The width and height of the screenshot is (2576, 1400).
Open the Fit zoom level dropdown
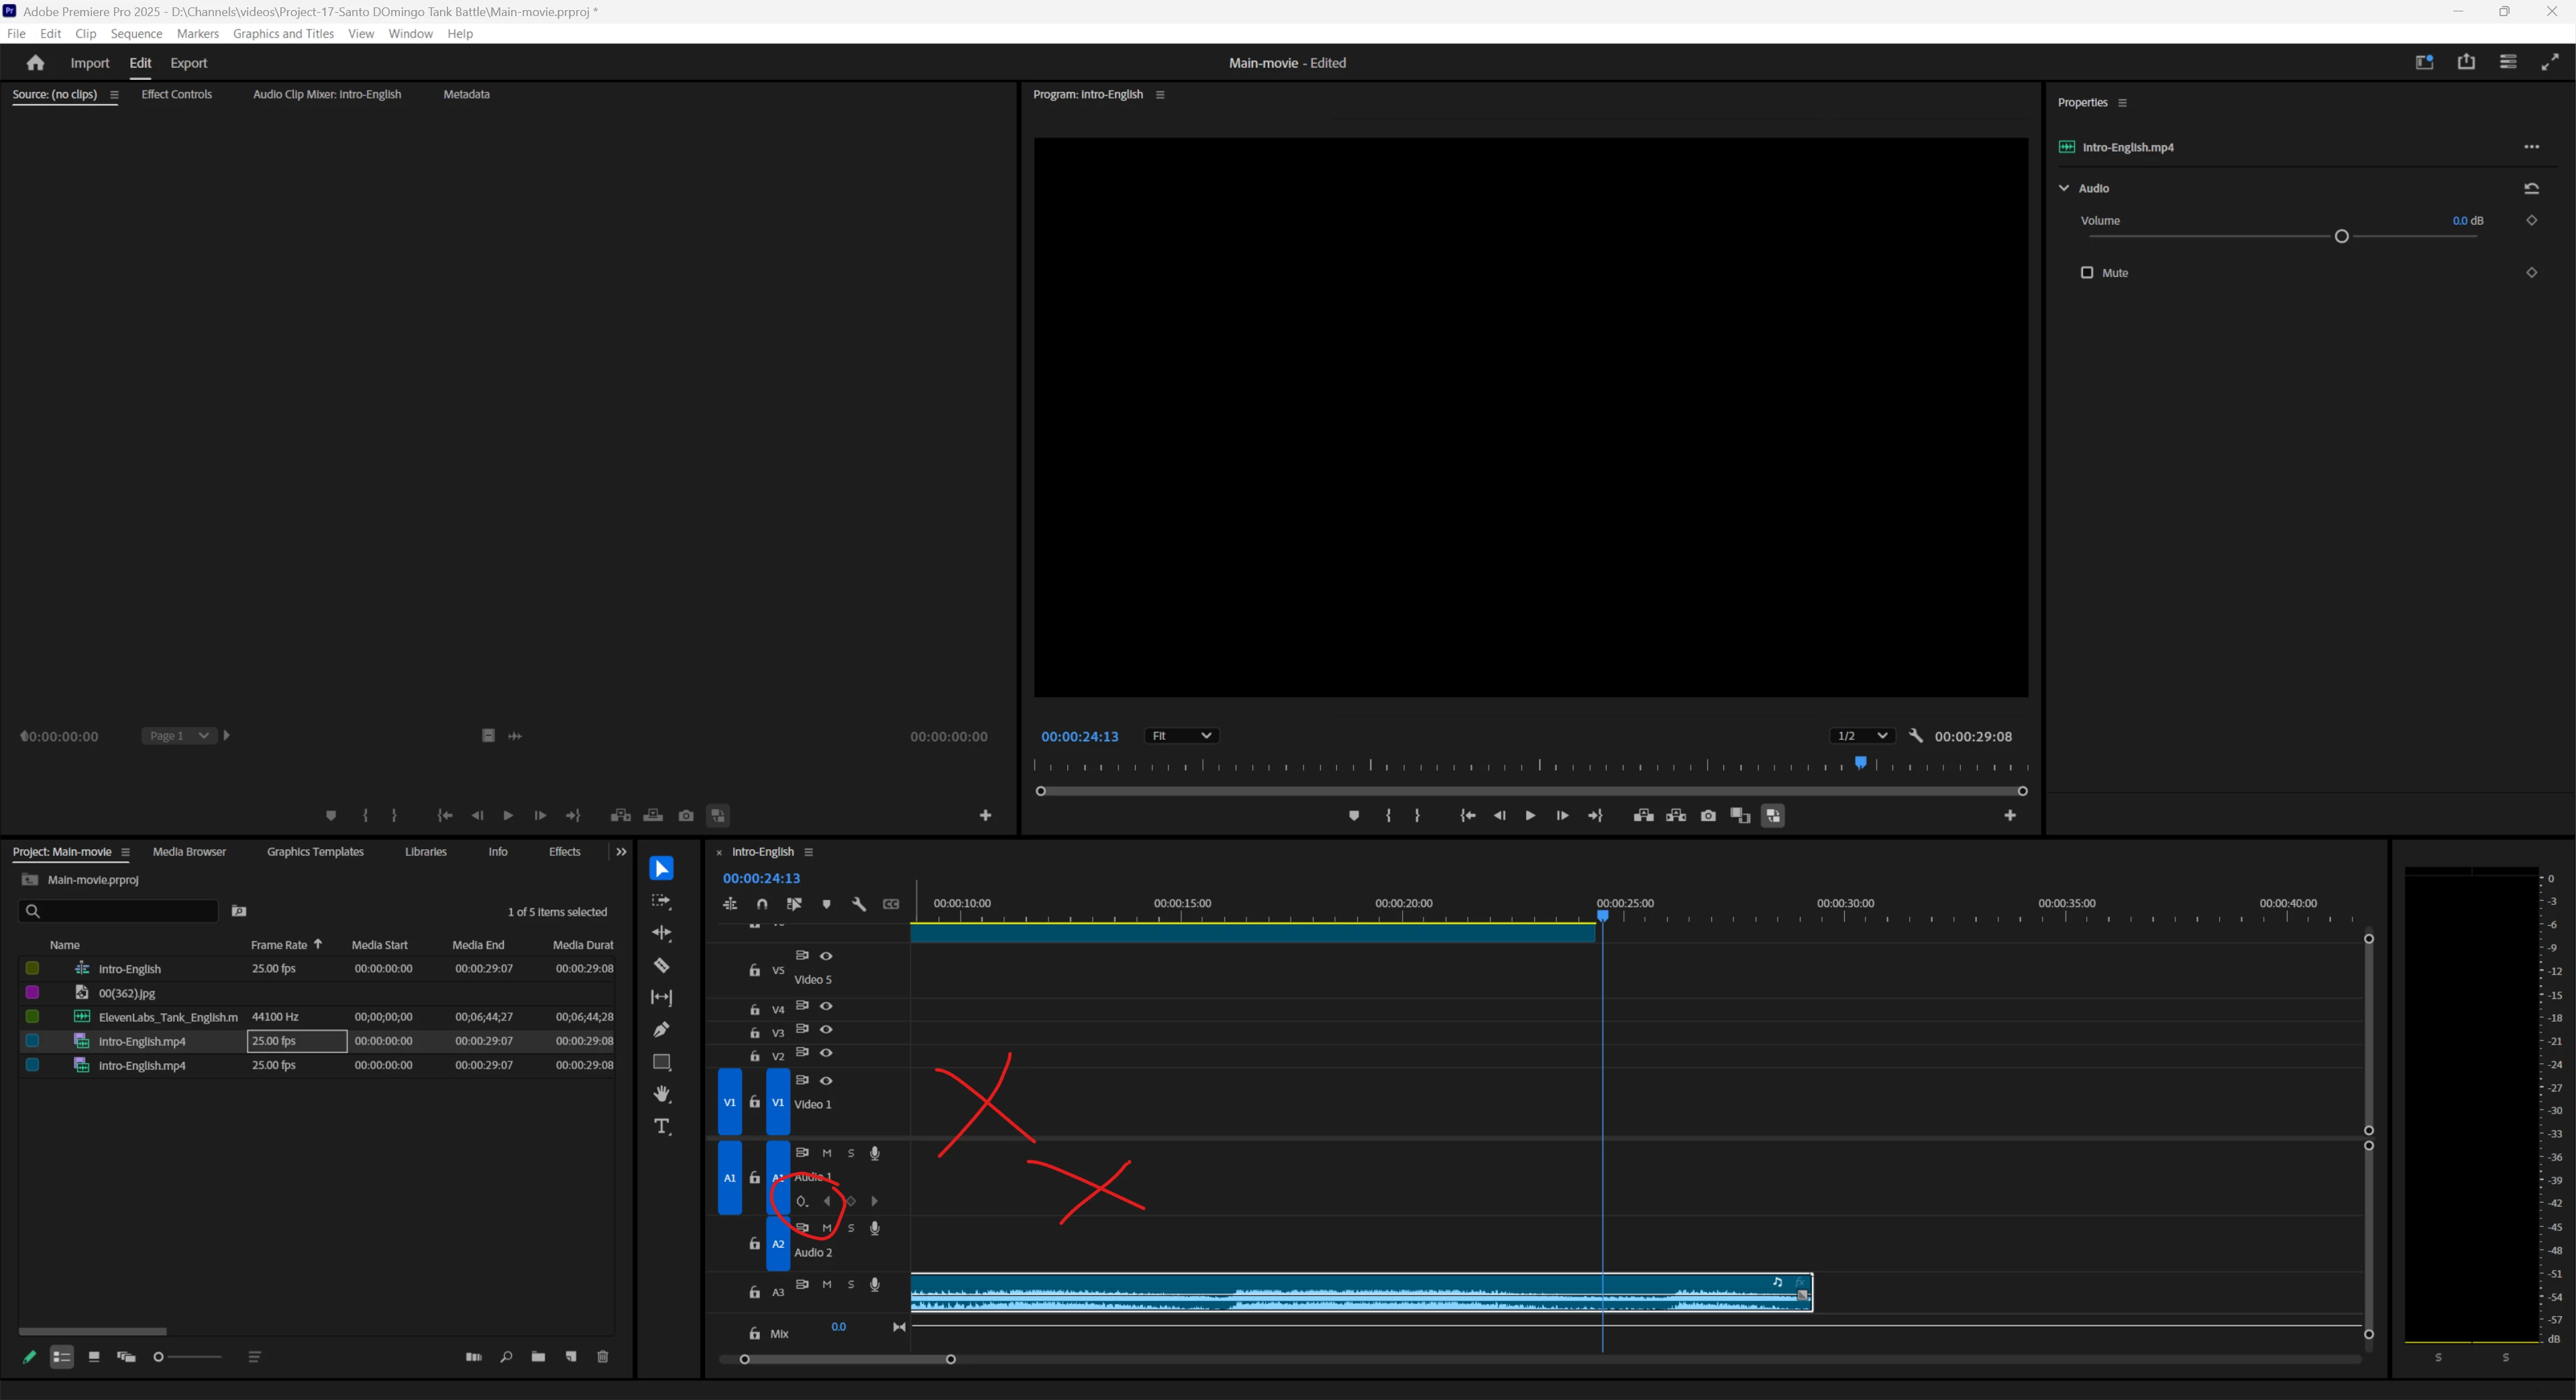tap(1181, 736)
